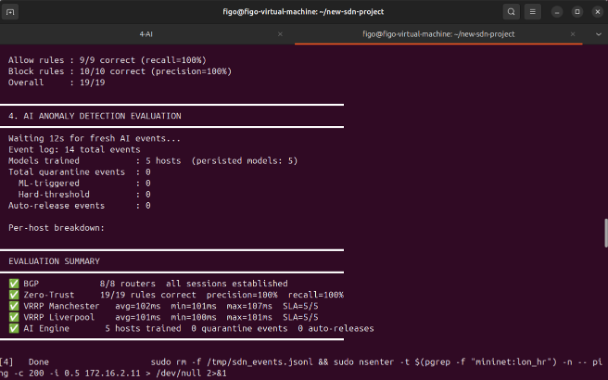Minimize the terminal window
The width and height of the screenshot is (608, 380).
557,12
